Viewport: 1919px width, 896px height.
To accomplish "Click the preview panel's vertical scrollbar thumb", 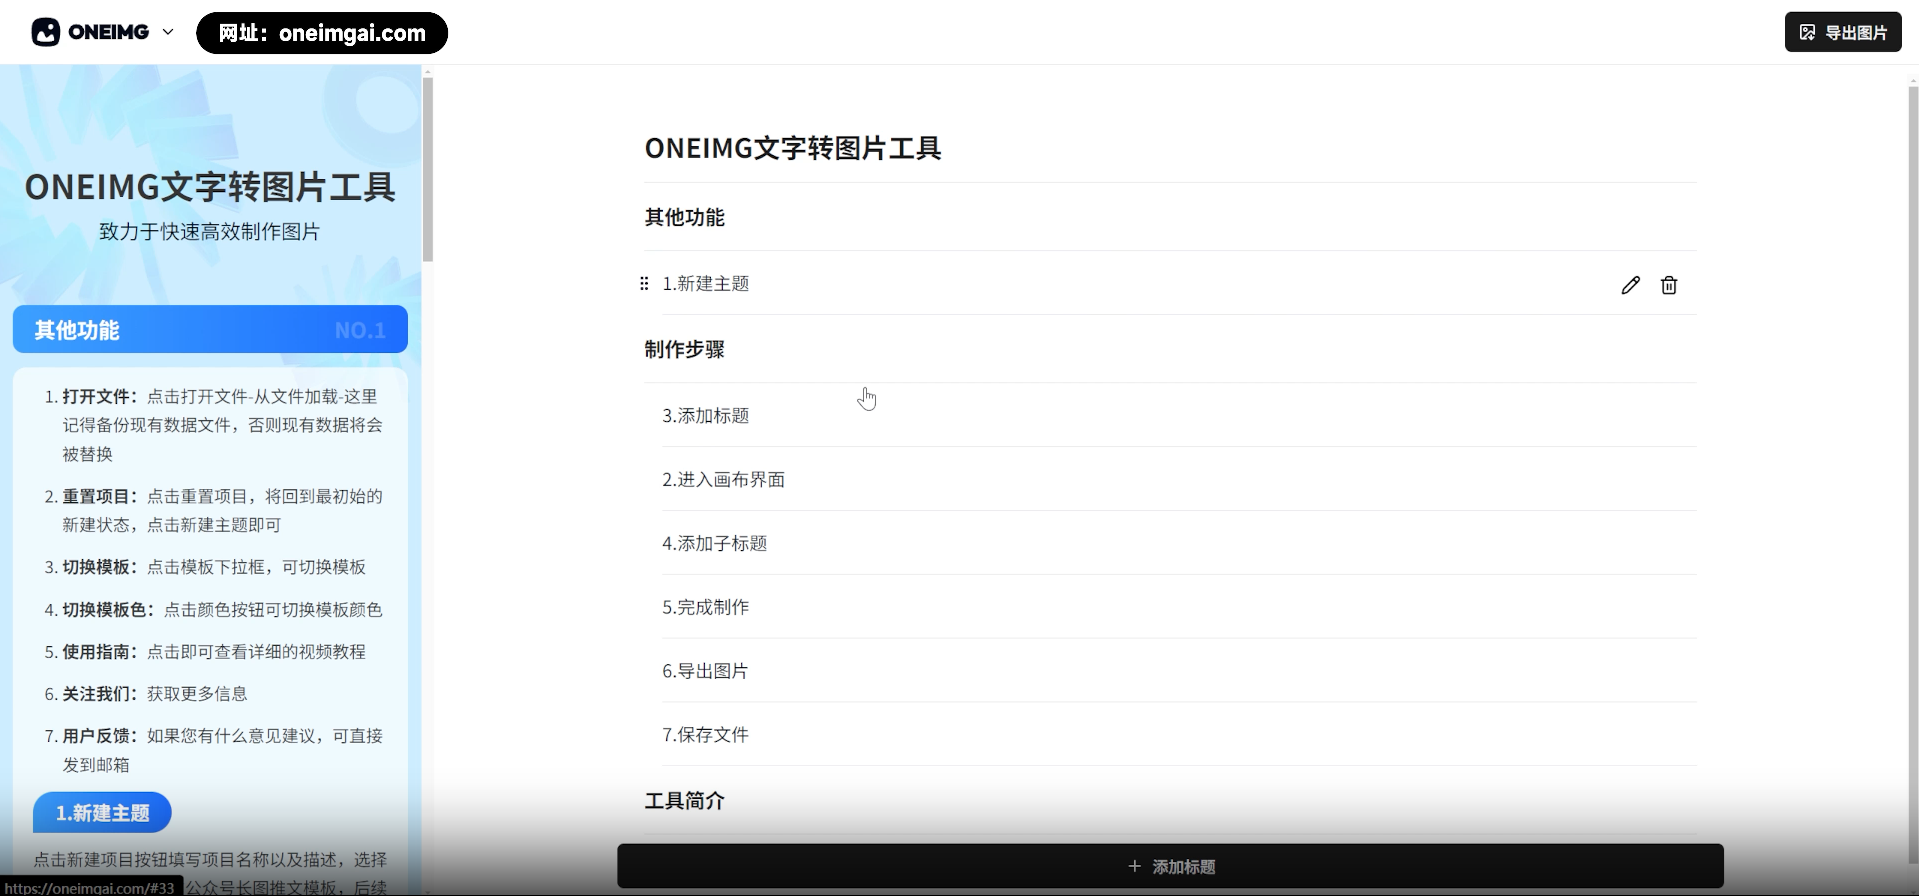I will pyautogui.click(x=428, y=169).
